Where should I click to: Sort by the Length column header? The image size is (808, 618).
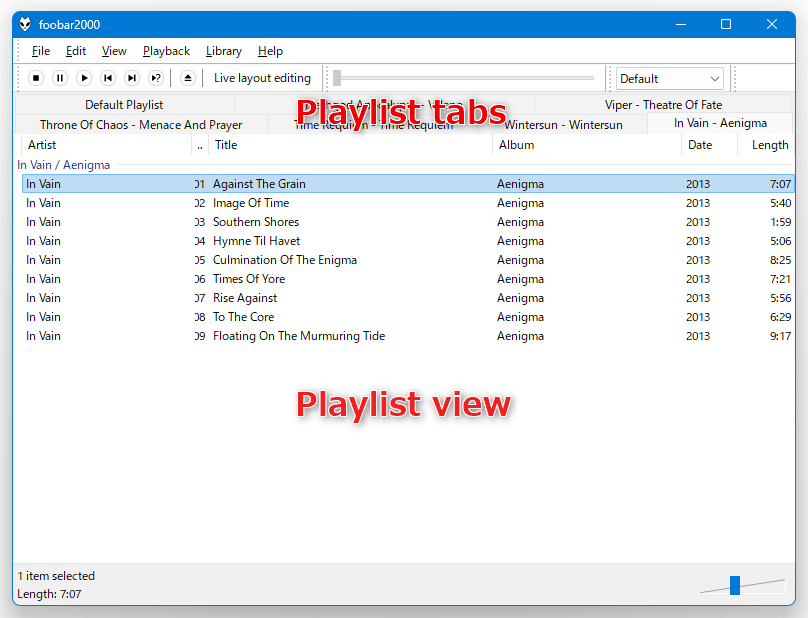766,145
